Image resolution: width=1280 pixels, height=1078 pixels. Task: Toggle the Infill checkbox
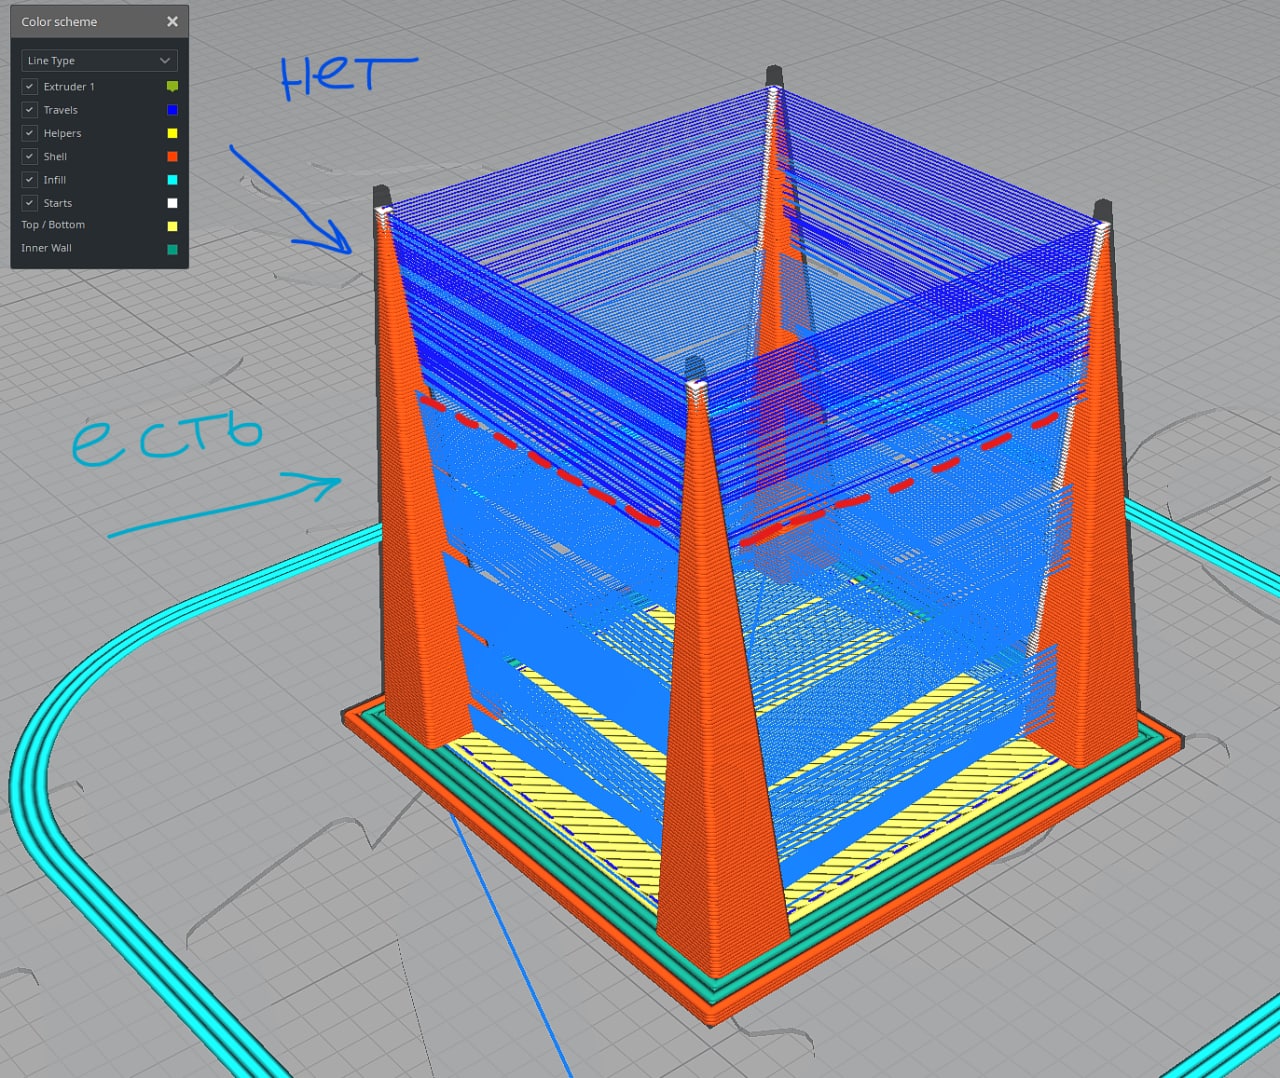[29, 180]
